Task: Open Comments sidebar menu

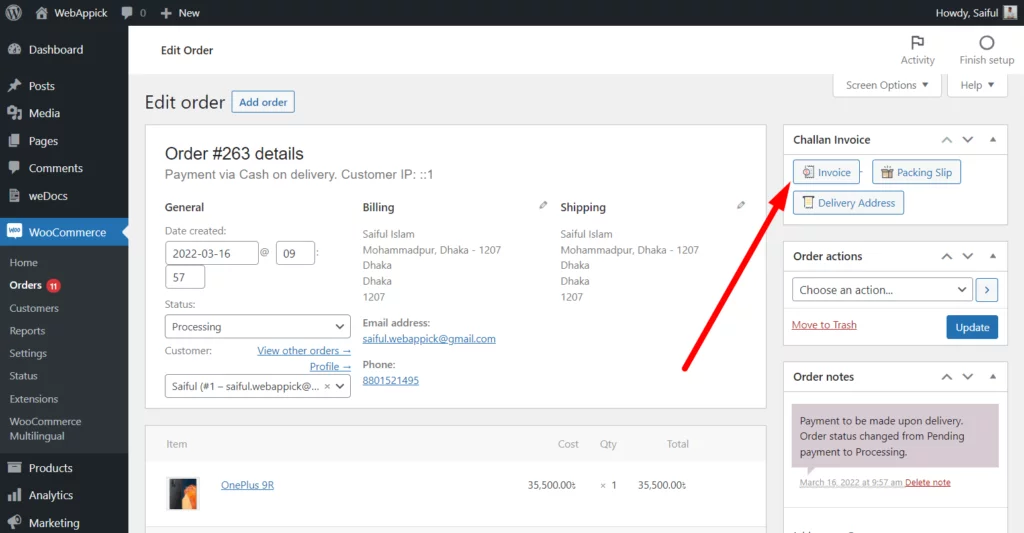Action: [64, 168]
